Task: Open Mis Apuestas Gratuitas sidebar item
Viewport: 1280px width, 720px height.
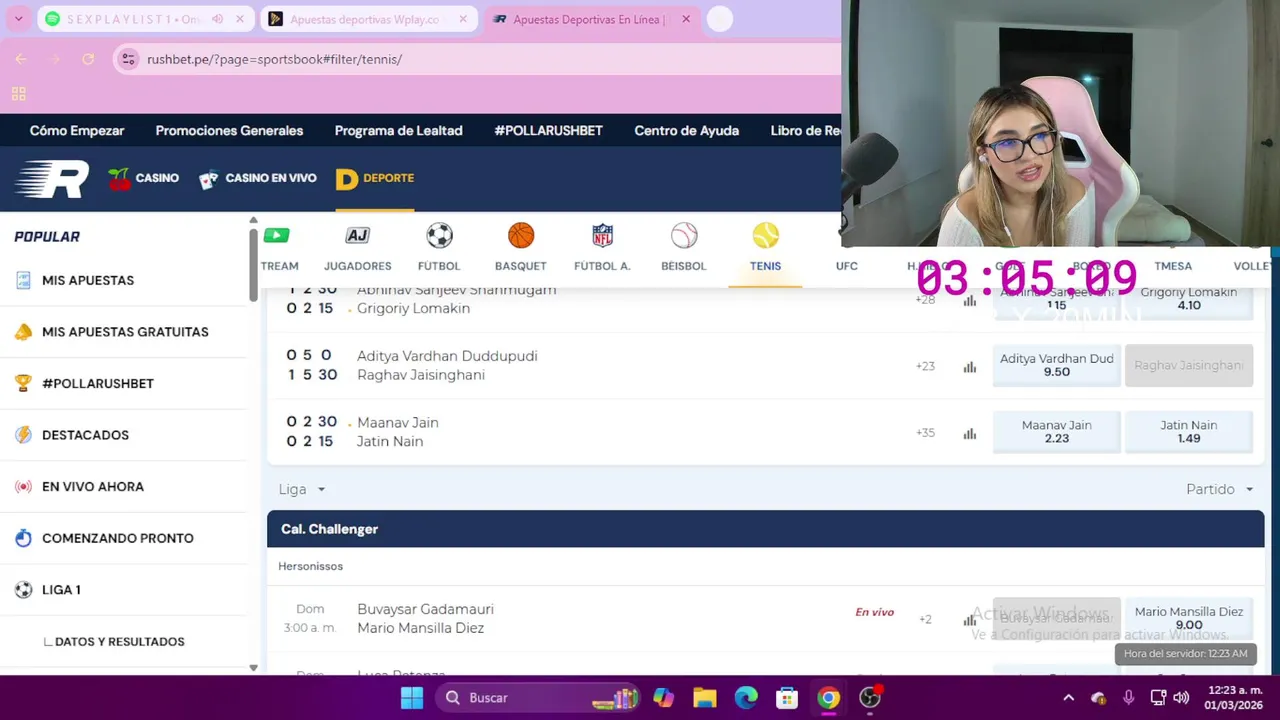Action: (124, 332)
